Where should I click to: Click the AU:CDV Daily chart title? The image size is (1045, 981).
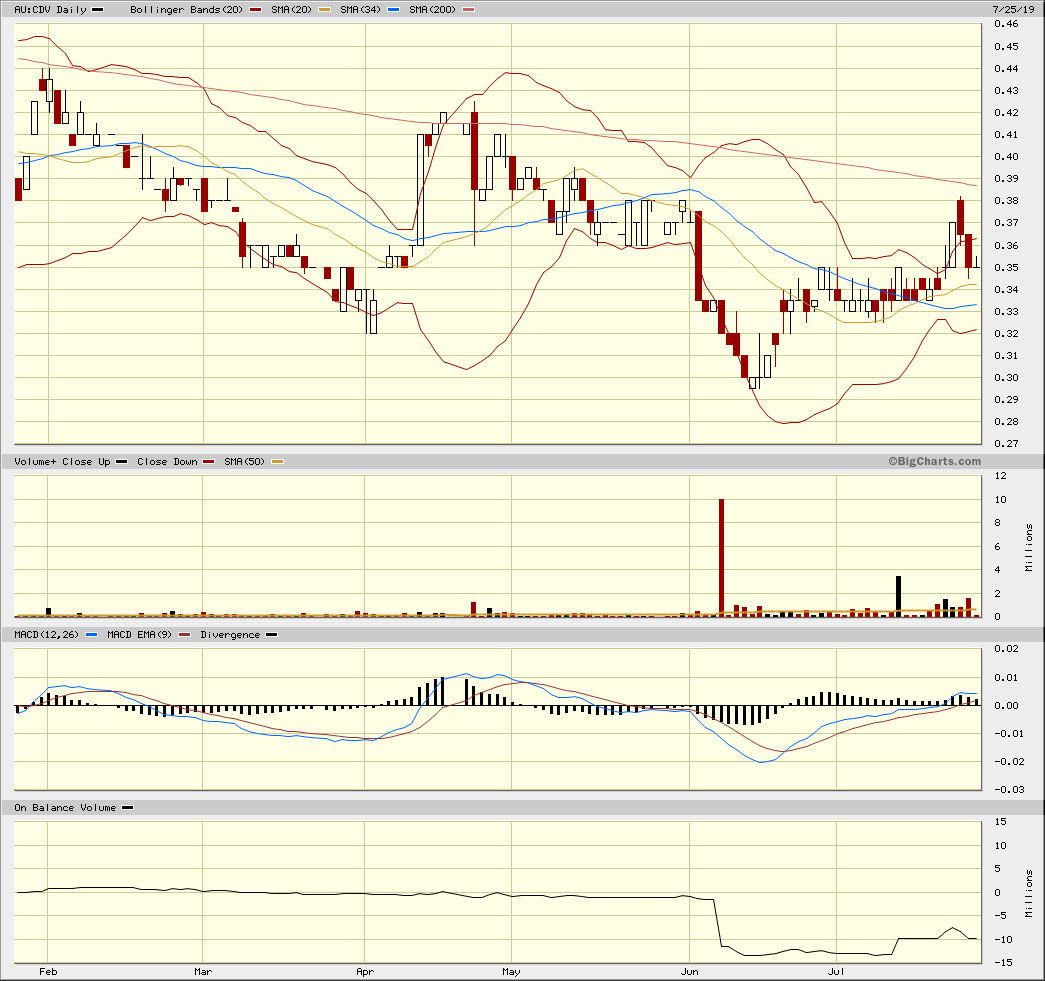pyautogui.click(x=51, y=9)
